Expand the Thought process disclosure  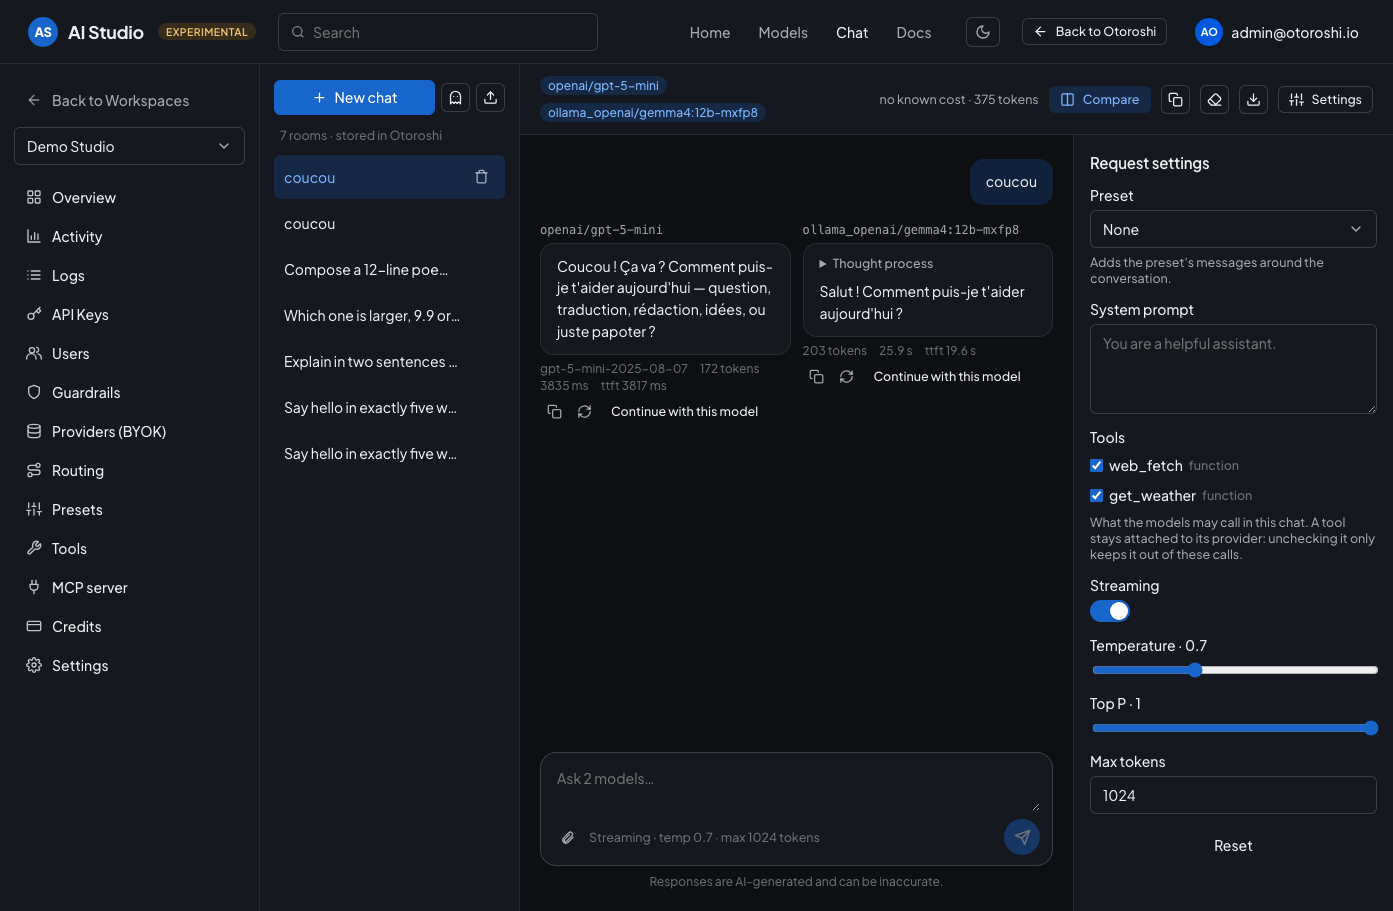click(876, 263)
